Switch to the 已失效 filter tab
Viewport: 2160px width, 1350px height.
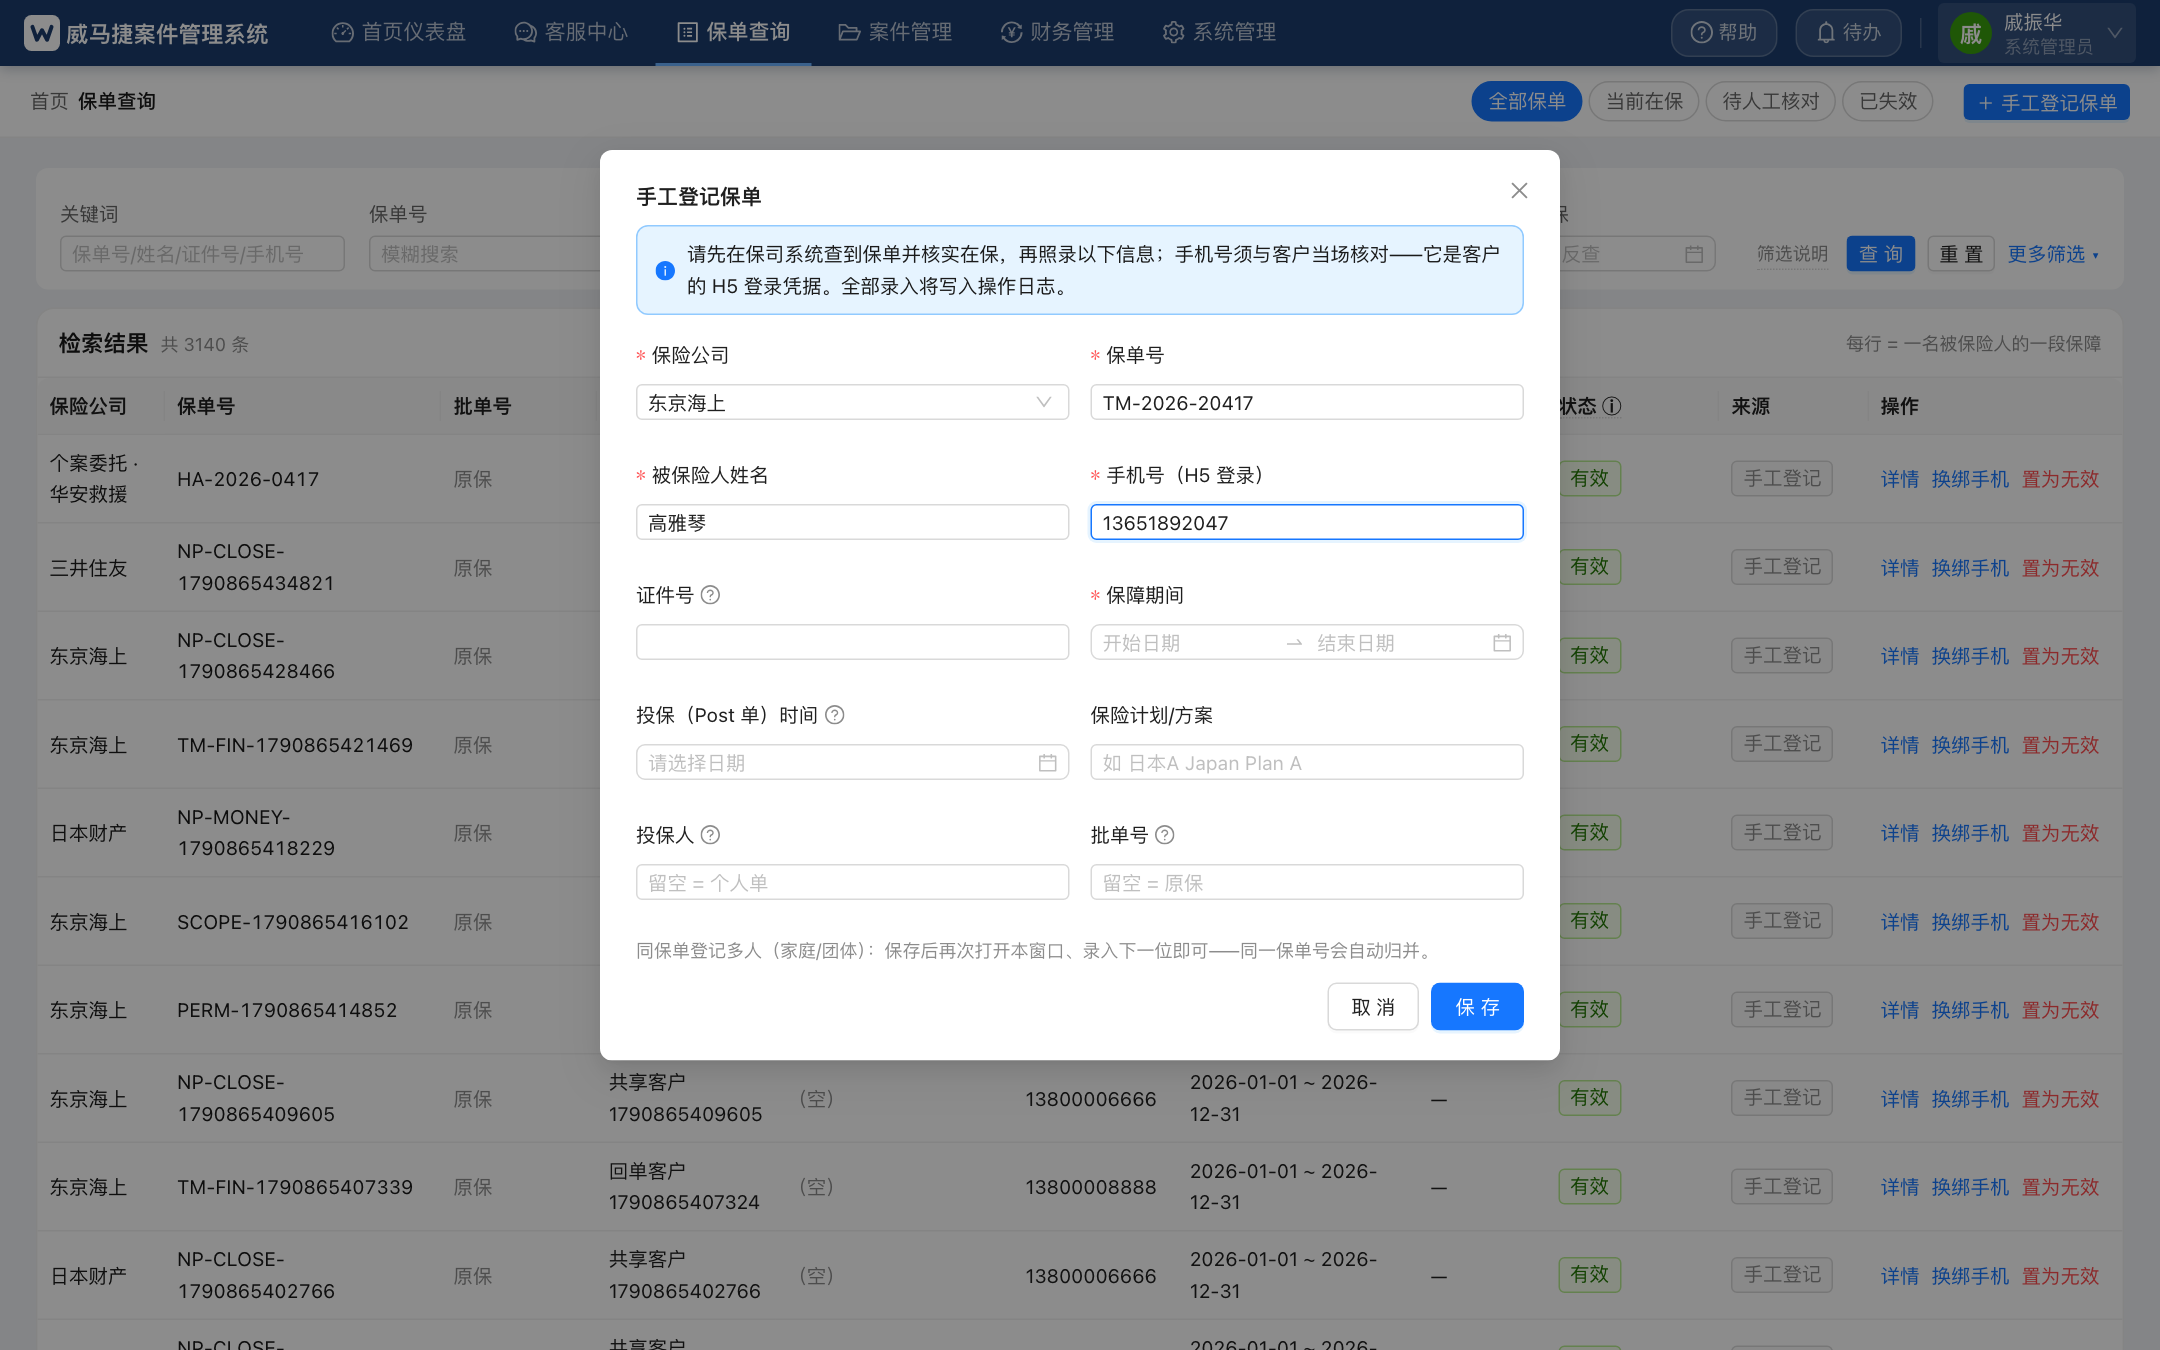click(x=1888, y=101)
